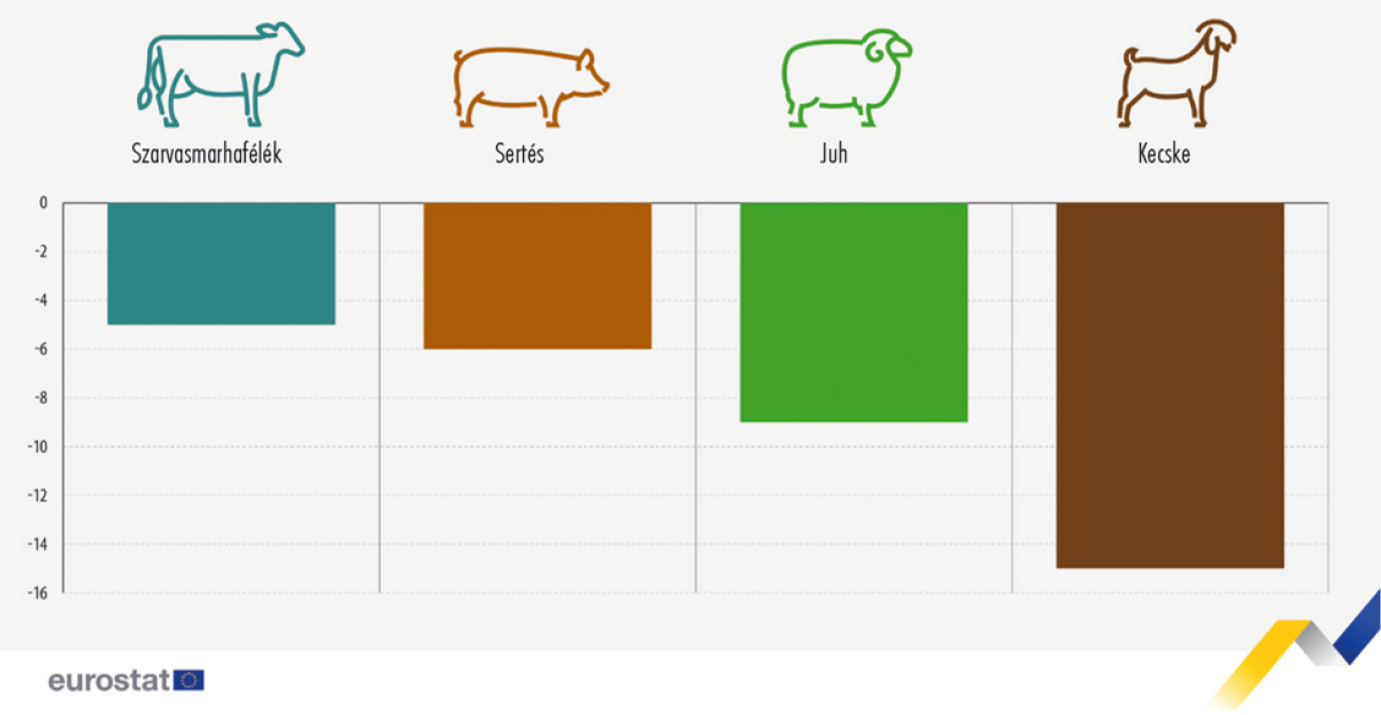Click the orange pig icon
This screenshot has width=1381, height=715.
coord(530,87)
